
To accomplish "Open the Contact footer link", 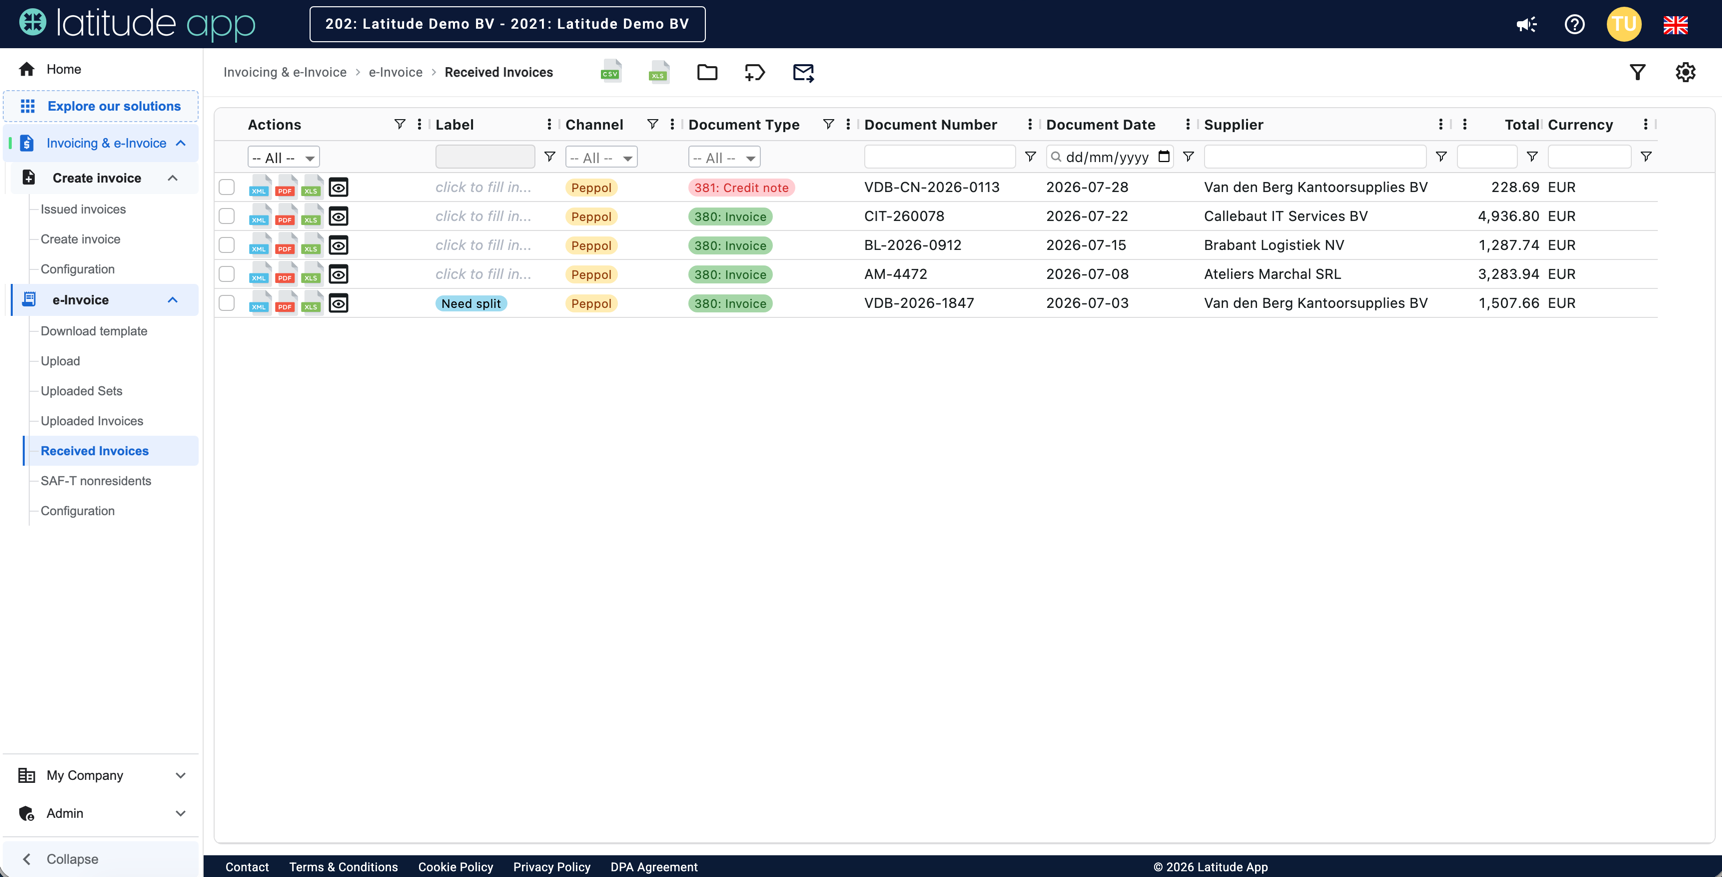I will click(247, 867).
